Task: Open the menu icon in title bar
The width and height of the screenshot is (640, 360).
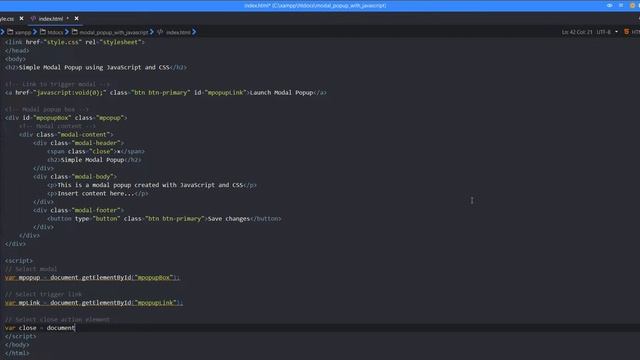Action: [621, 5]
